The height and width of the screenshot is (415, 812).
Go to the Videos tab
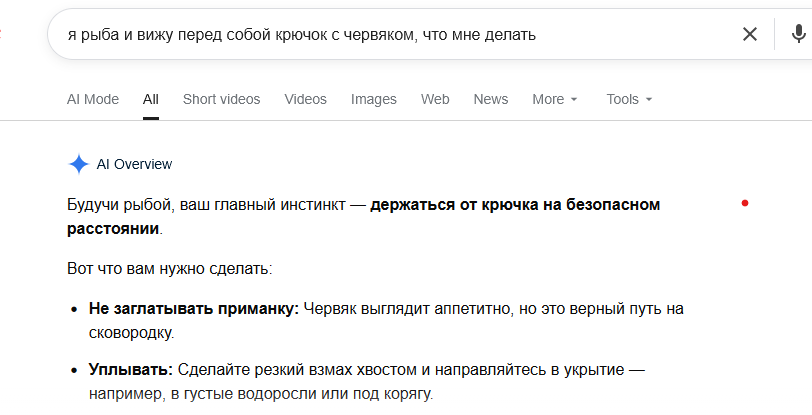coord(306,99)
